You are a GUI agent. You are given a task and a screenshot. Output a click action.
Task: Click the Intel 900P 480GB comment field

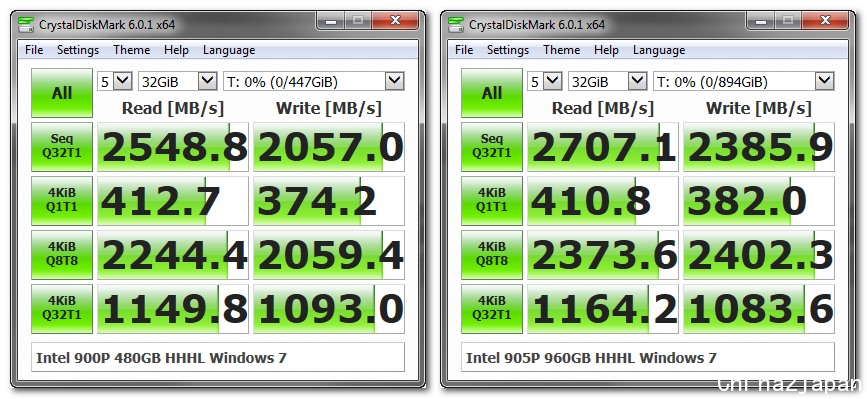218,358
